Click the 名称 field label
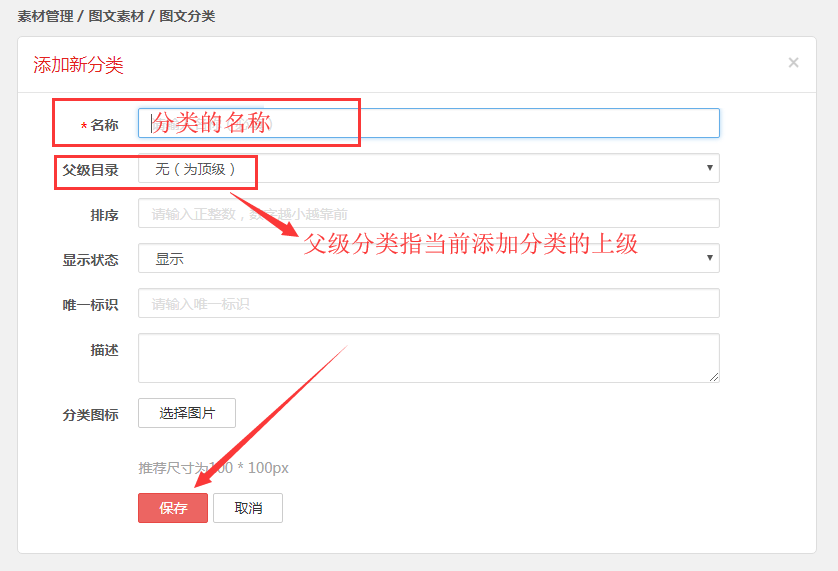This screenshot has width=838, height=571. pyautogui.click(x=104, y=125)
